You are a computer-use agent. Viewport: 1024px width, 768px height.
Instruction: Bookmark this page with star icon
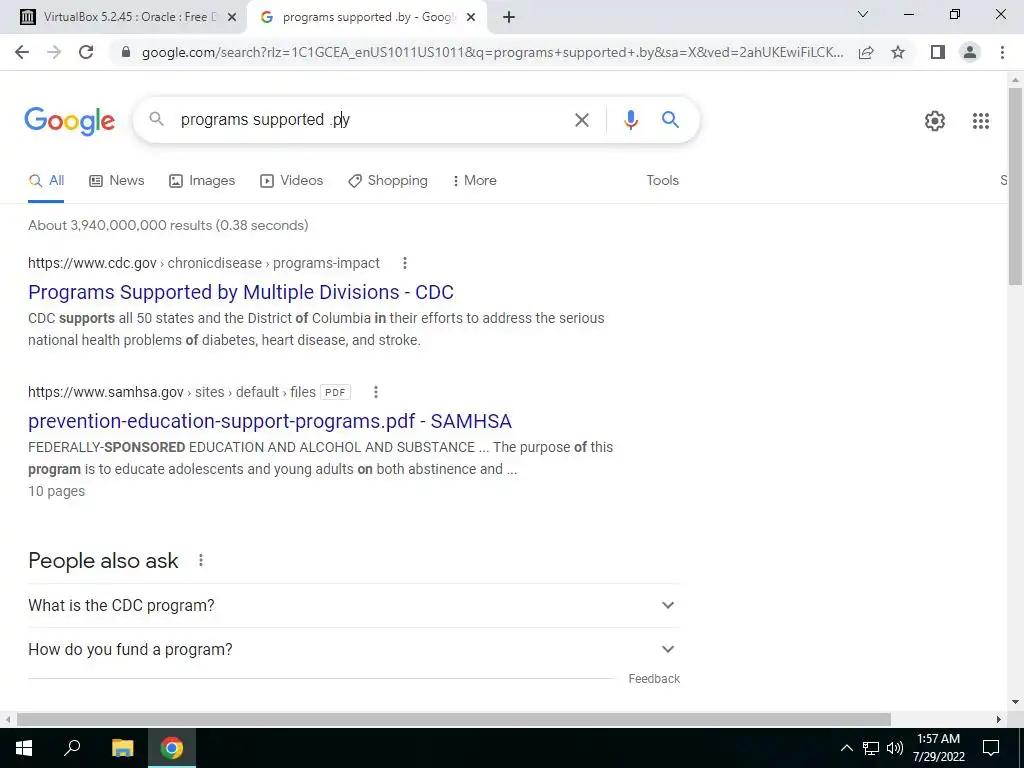[x=898, y=52]
